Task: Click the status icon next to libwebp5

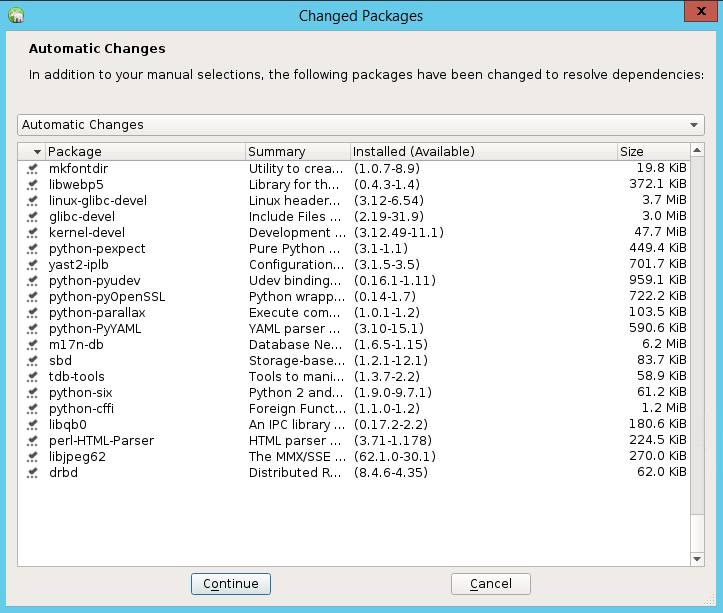Action: point(32,185)
